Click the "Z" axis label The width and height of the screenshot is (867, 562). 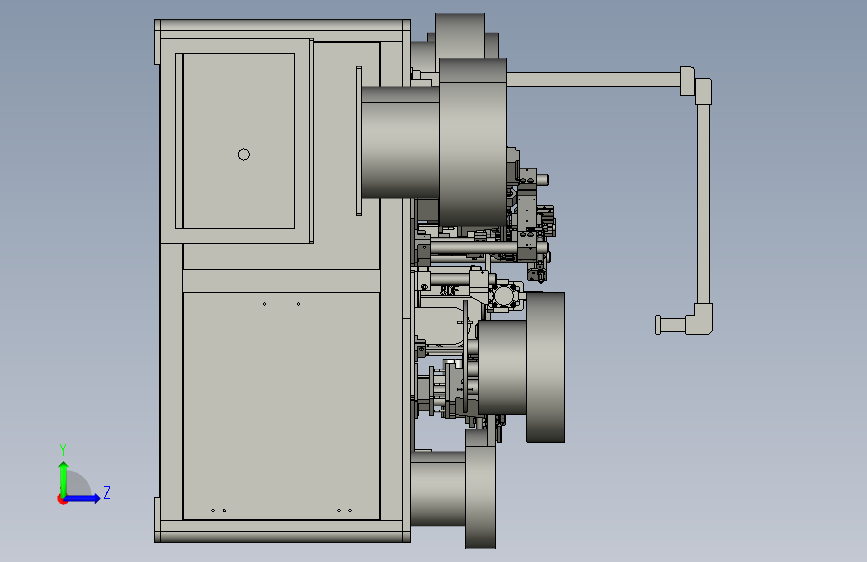(x=107, y=493)
